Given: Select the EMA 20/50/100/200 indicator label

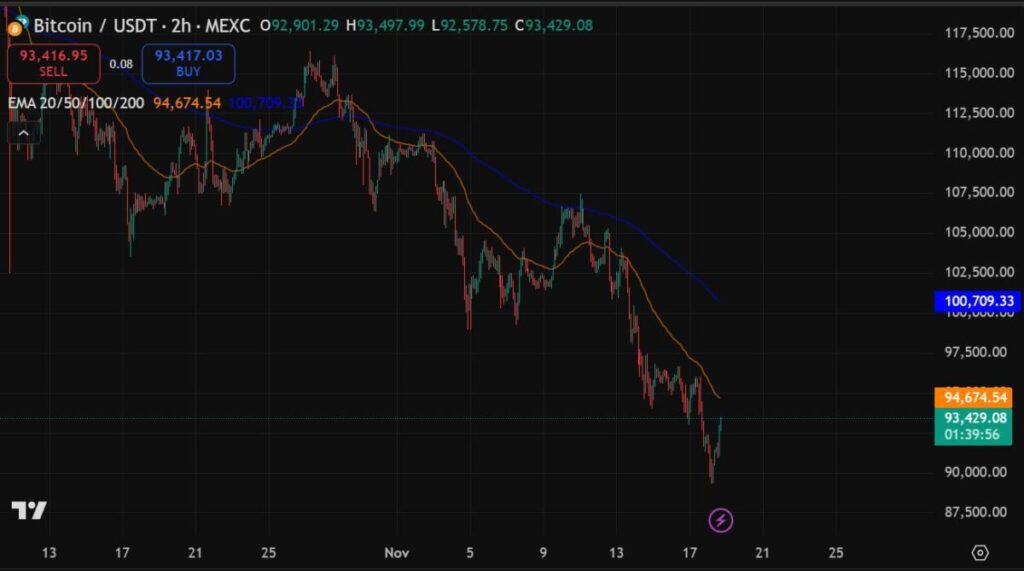Looking at the screenshot, I should click(x=76, y=102).
